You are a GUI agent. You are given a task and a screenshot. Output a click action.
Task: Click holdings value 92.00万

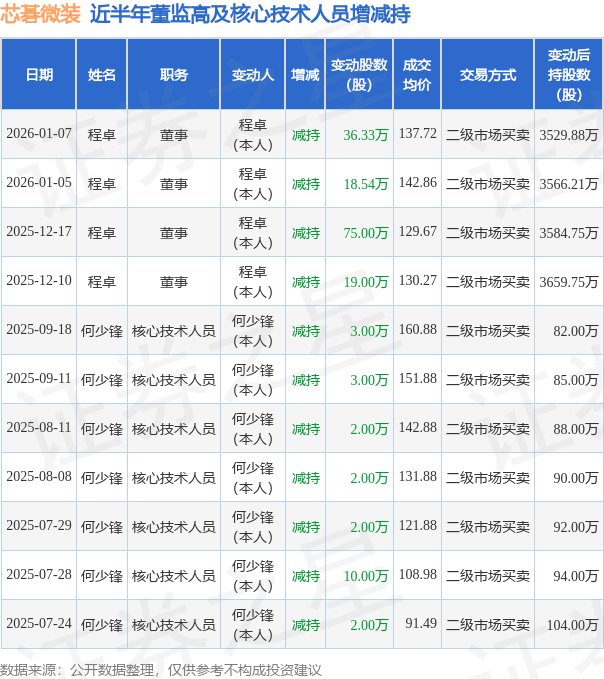coord(576,527)
